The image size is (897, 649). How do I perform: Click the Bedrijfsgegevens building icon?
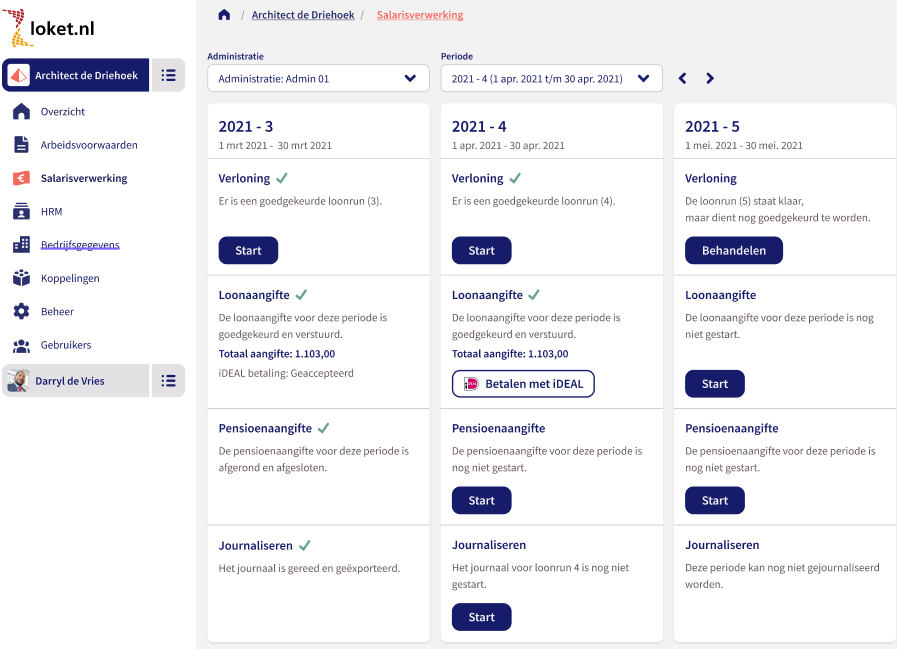[21, 245]
